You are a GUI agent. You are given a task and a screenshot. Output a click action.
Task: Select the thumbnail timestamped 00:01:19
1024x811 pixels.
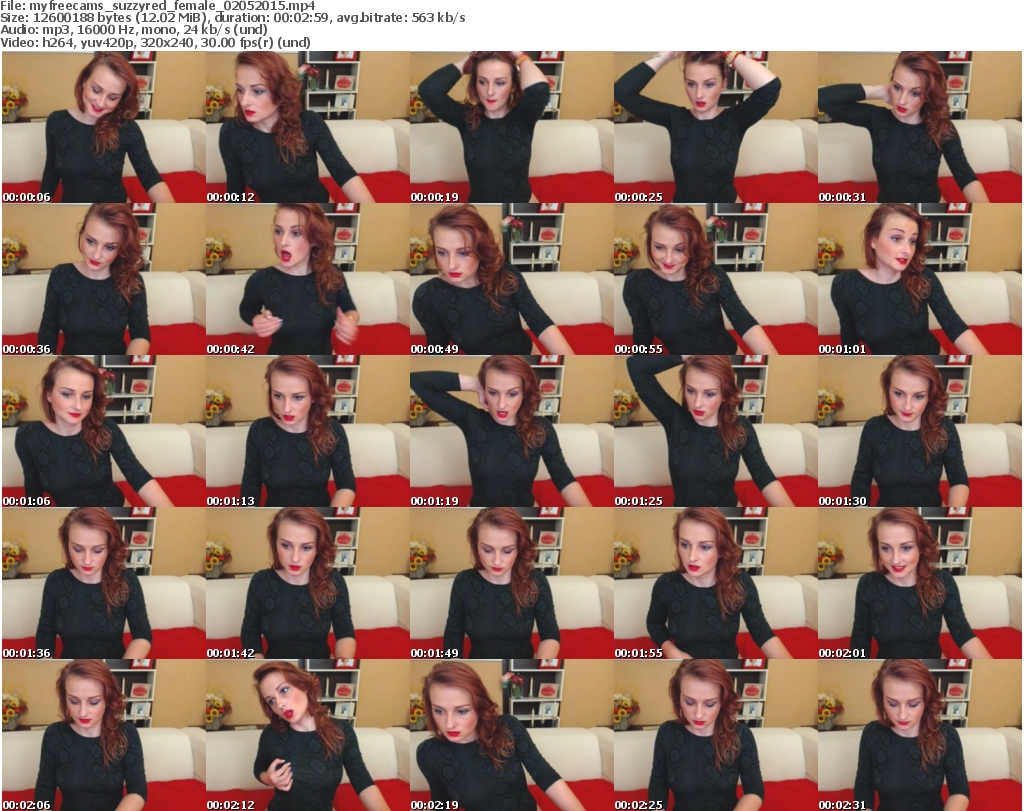[511, 432]
